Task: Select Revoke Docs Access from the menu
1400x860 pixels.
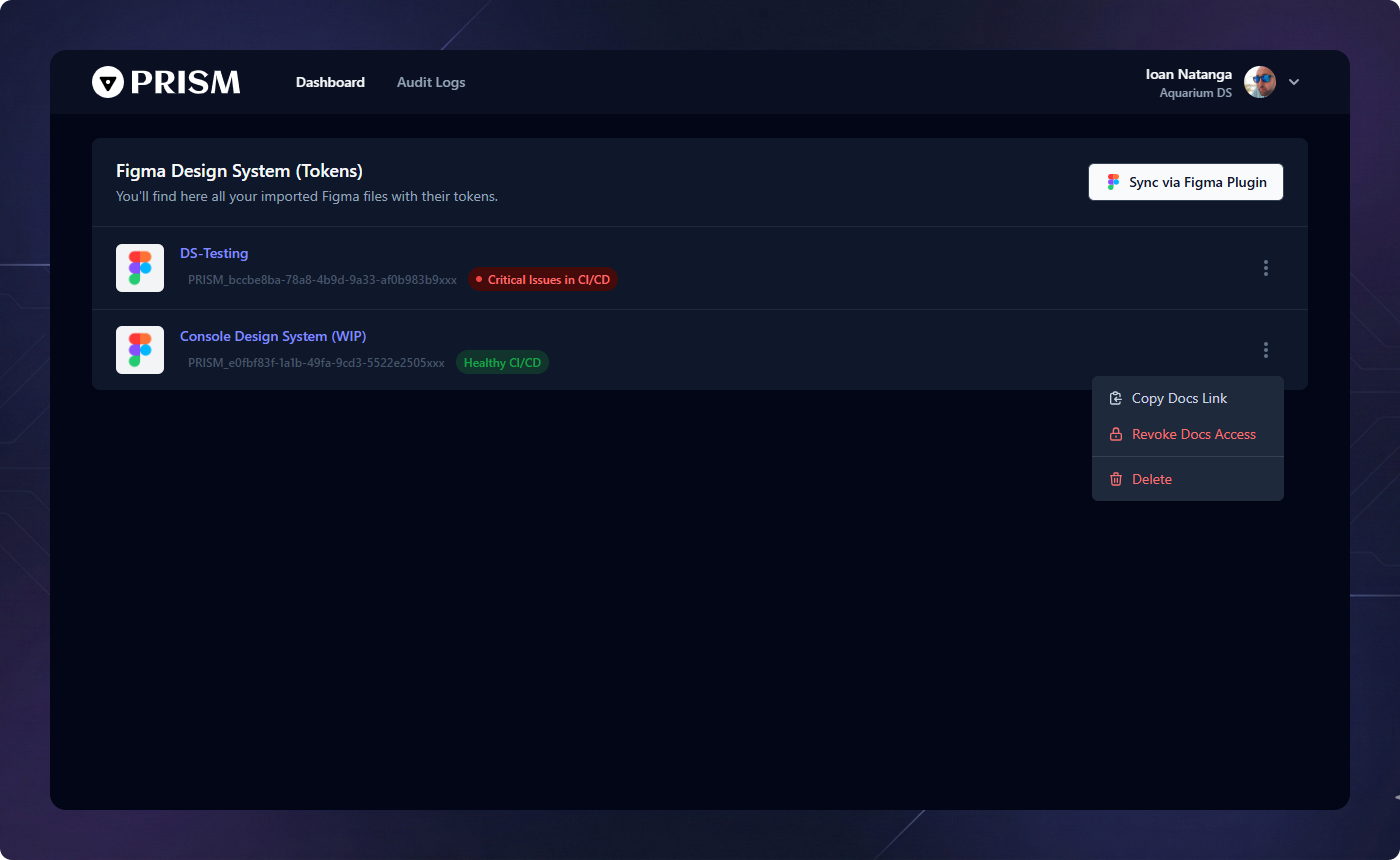Action: 1193,433
